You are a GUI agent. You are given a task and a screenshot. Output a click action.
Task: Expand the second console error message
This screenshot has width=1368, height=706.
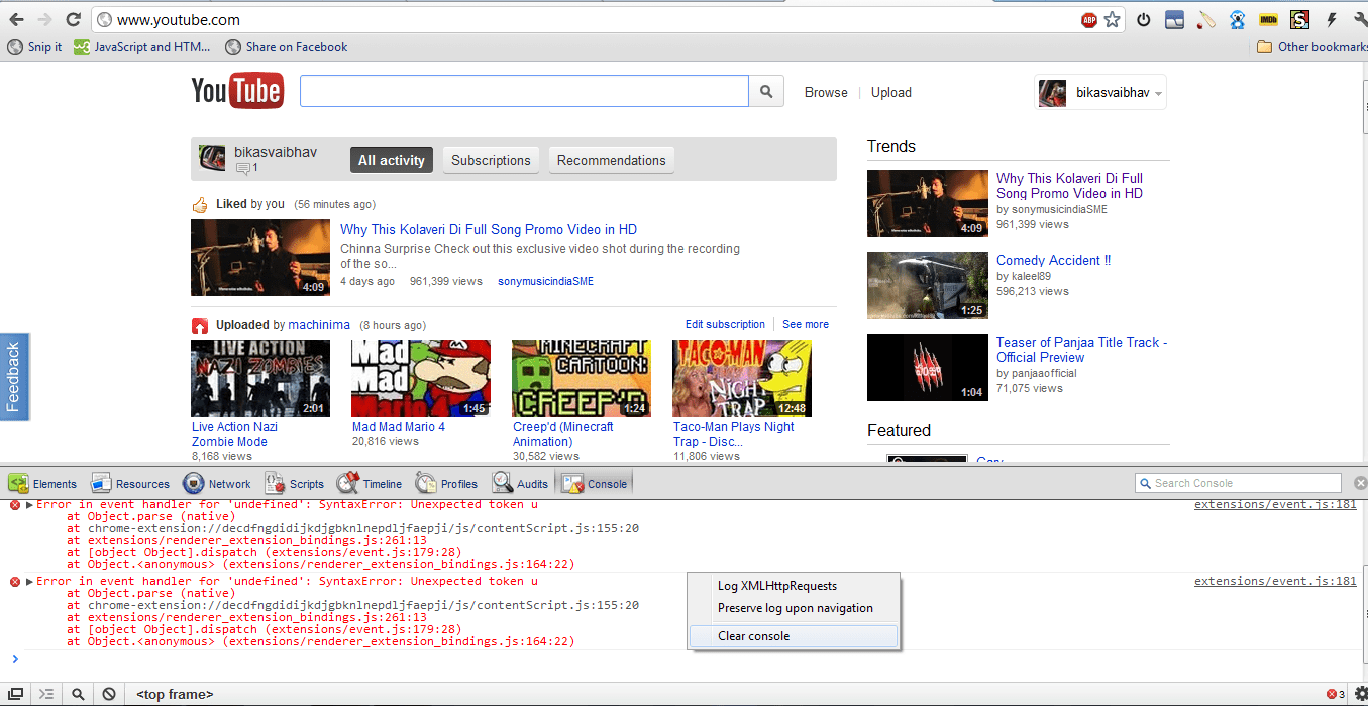click(30, 582)
